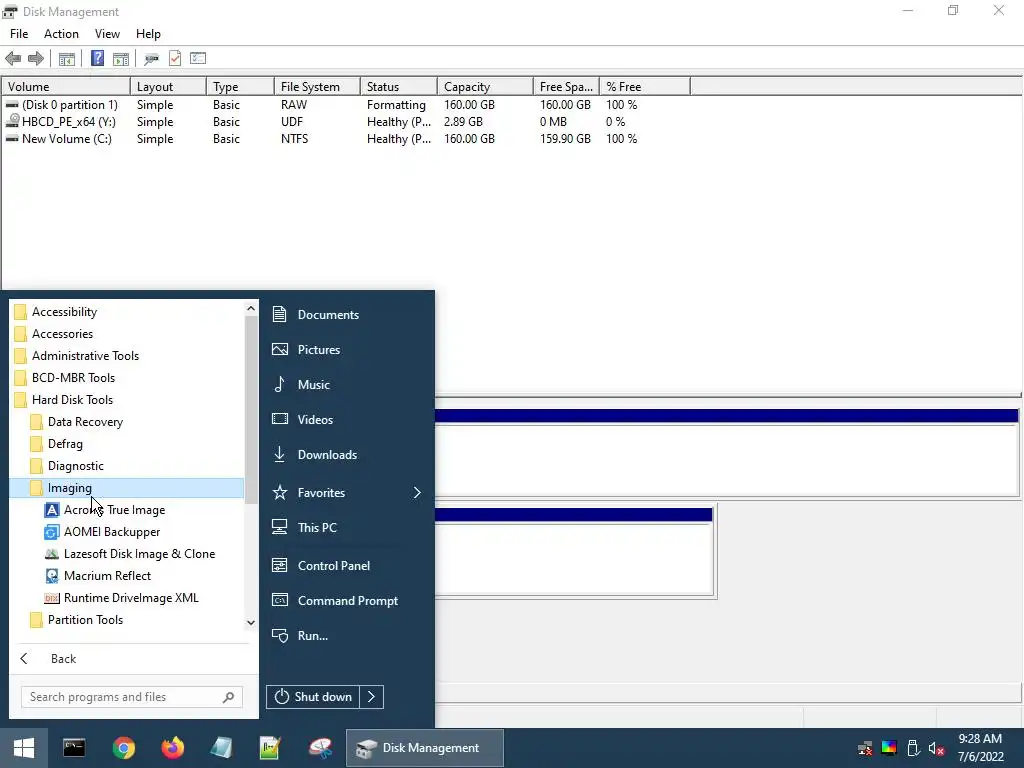Open the View menu
Screen dimensions: 1024x768
(x=107, y=34)
